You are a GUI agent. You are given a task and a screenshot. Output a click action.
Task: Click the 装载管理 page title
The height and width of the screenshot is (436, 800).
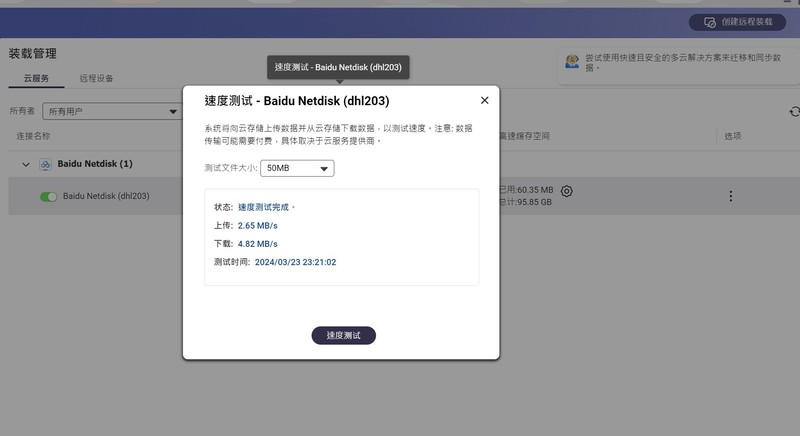pyautogui.click(x=33, y=54)
